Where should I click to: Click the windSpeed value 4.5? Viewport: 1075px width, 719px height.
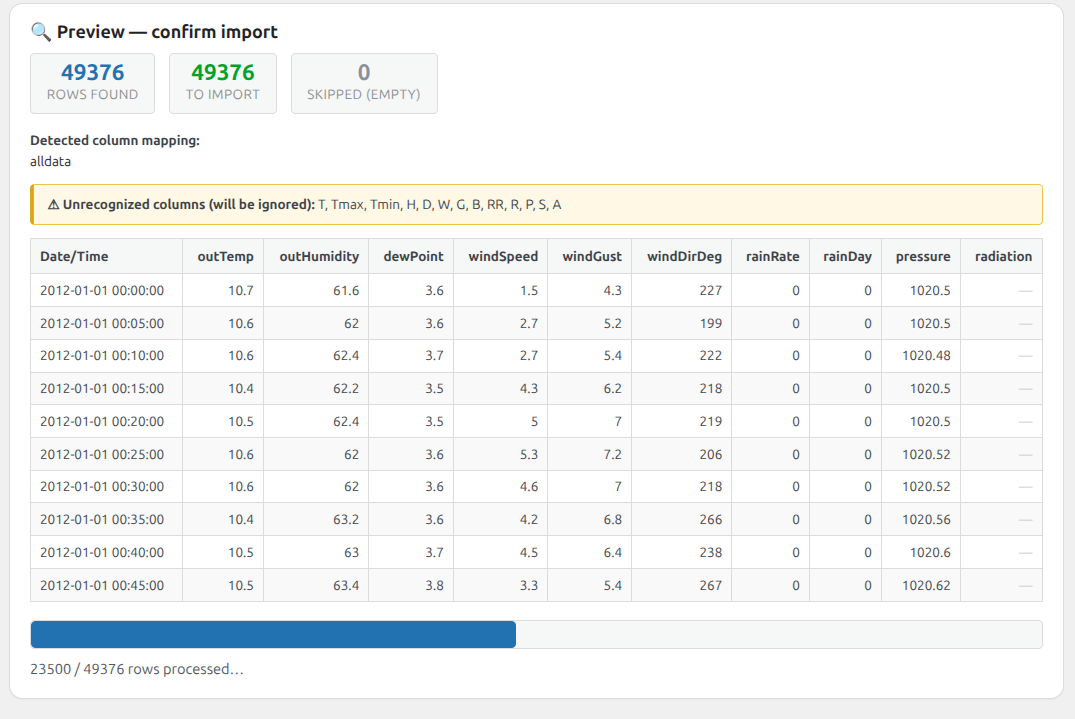click(529, 552)
